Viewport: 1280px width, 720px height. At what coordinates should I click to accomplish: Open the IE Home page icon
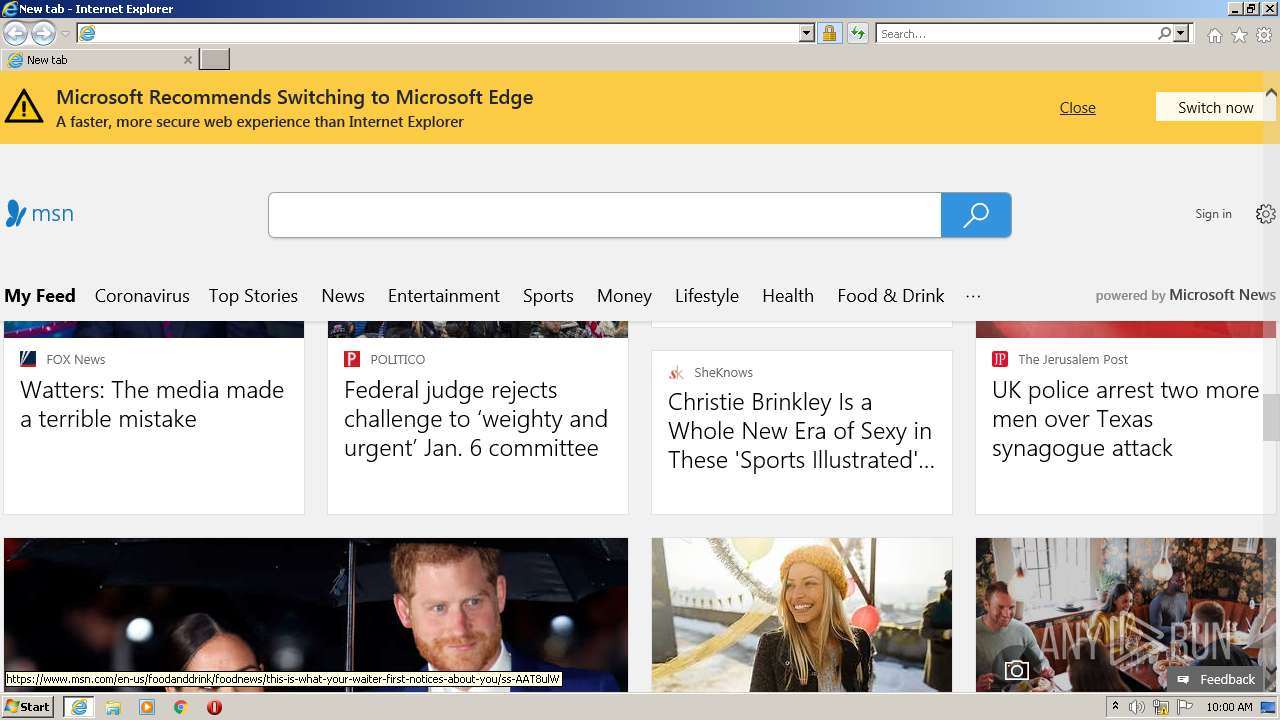(x=1214, y=35)
